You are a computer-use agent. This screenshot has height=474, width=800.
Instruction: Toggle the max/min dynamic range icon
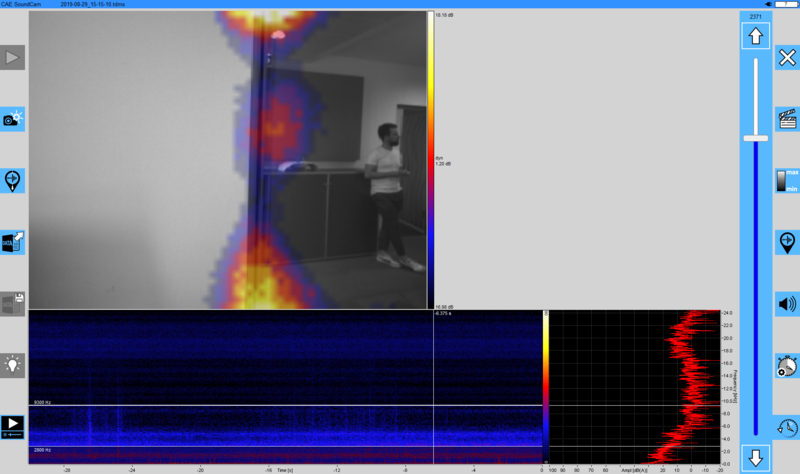coord(787,180)
